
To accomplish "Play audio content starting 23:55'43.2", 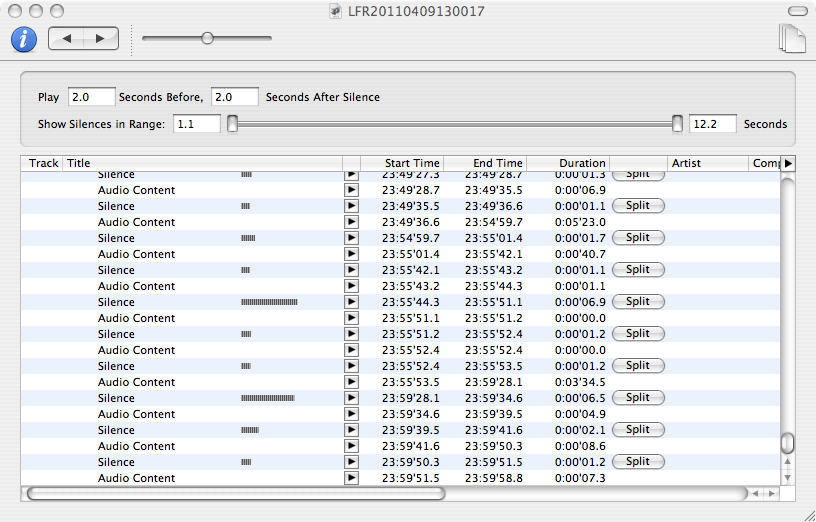I will pos(351,286).
